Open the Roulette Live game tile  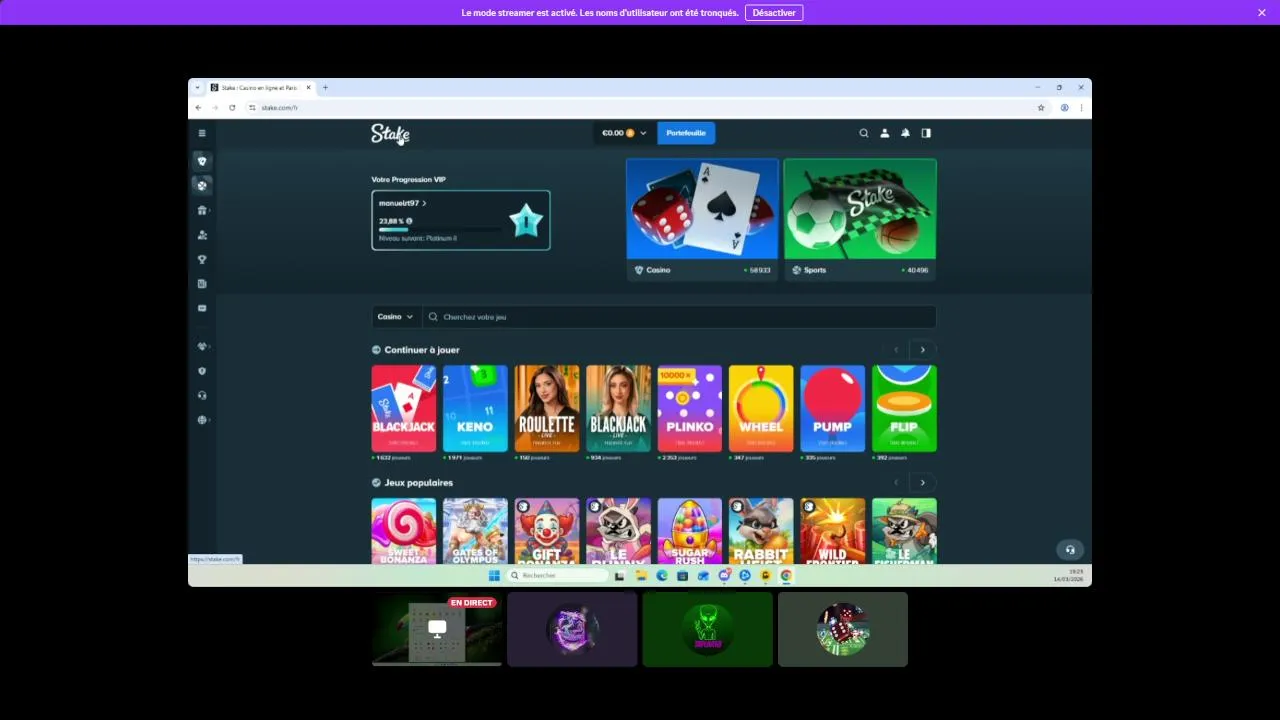pyautogui.click(x=547, y=408)
